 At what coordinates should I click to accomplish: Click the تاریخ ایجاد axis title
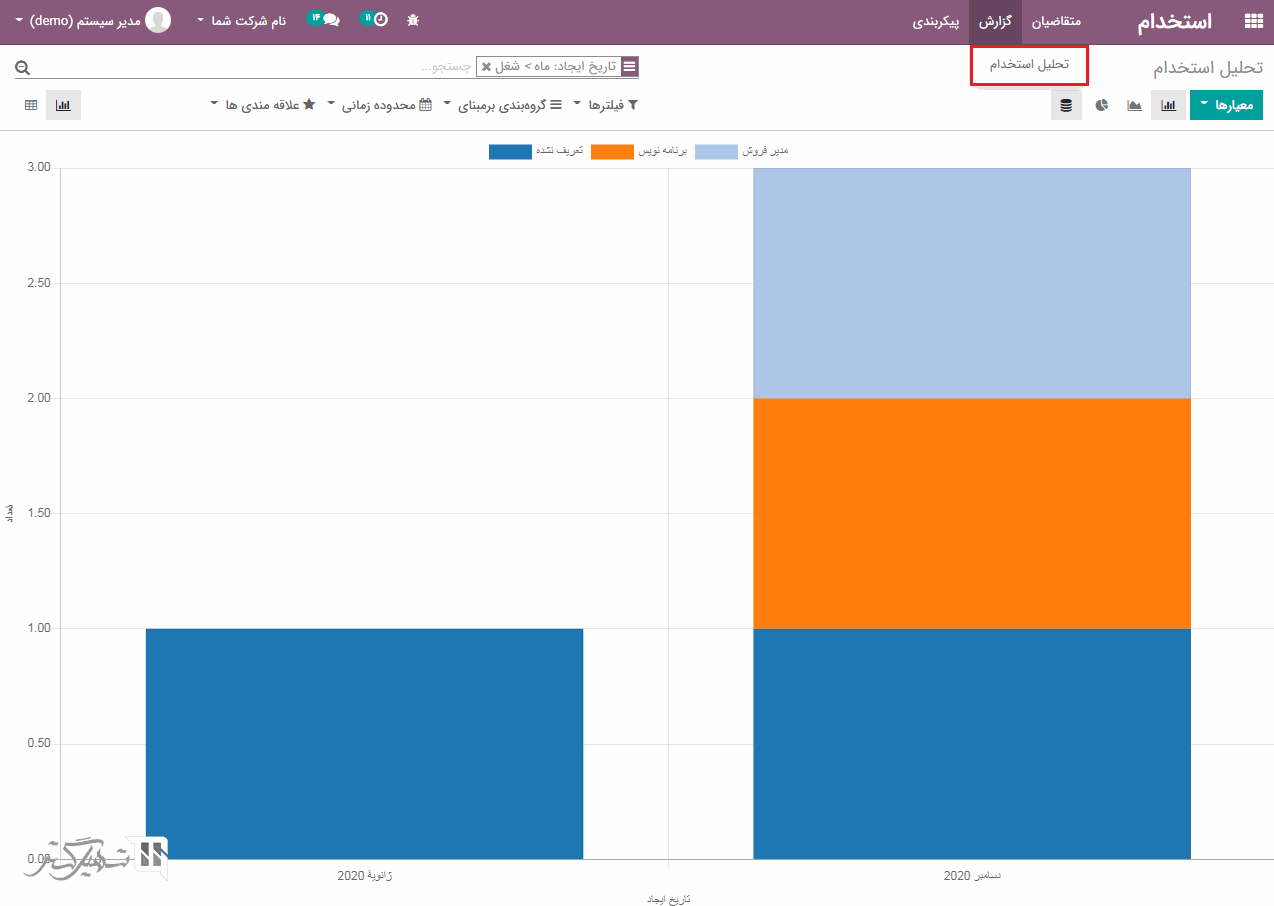[668, 899]
